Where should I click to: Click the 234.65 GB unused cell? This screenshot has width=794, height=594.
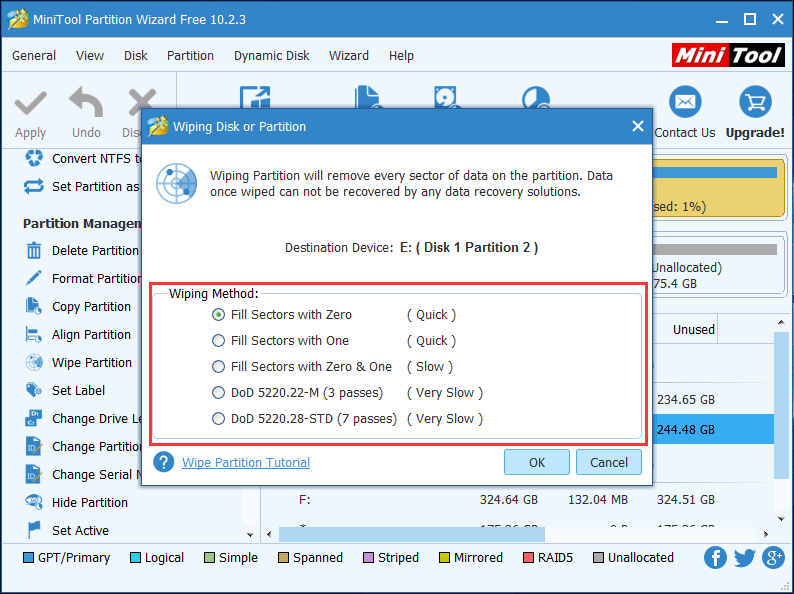click(x=686, y=400)
